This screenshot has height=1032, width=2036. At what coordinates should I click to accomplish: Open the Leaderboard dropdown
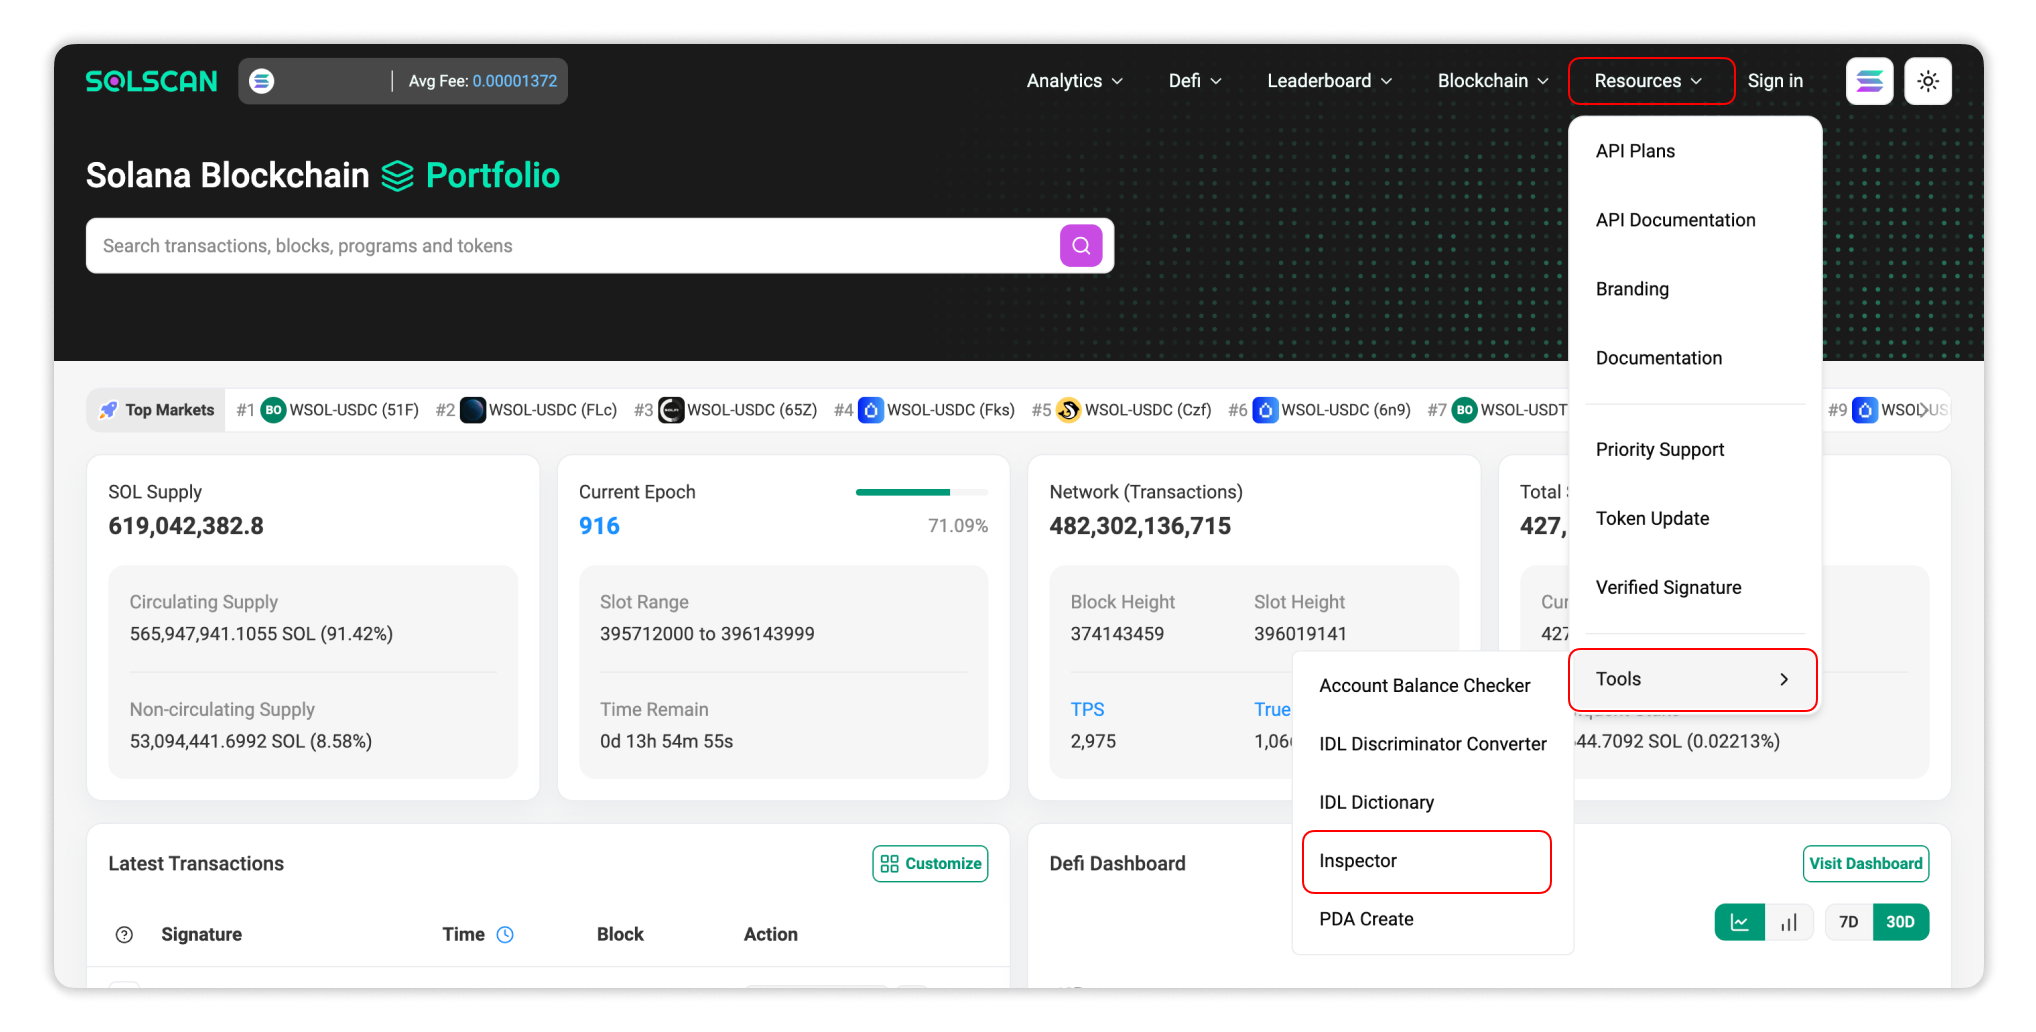pos(1329,81)
